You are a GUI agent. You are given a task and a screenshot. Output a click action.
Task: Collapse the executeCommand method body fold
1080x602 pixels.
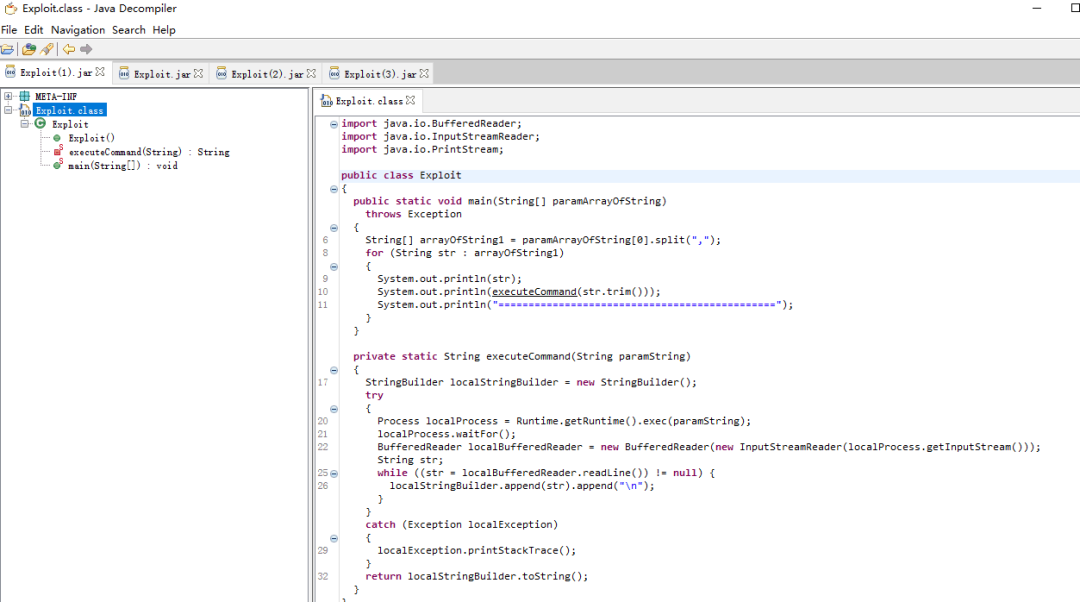click(334, 371)
